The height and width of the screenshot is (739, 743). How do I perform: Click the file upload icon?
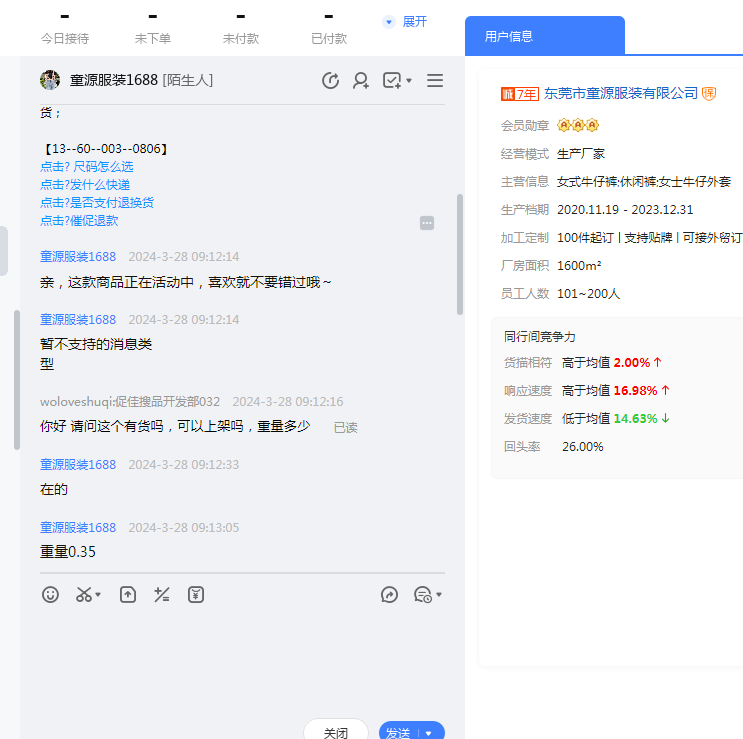coord(128,594)
